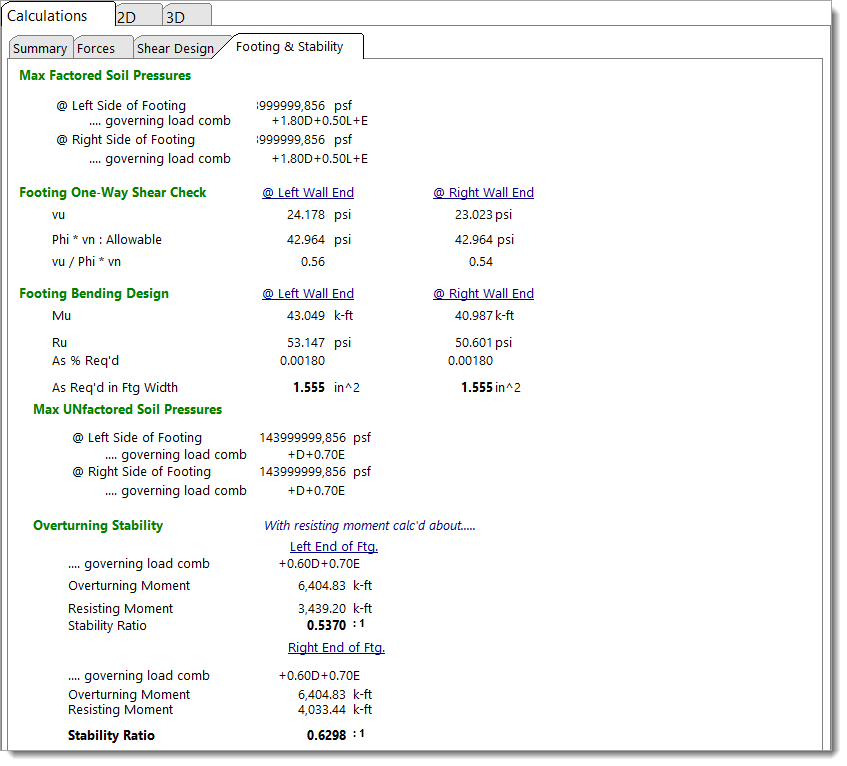Click the Footing Bending Design heading
847x766 pixels.
[x=94, y=294]
